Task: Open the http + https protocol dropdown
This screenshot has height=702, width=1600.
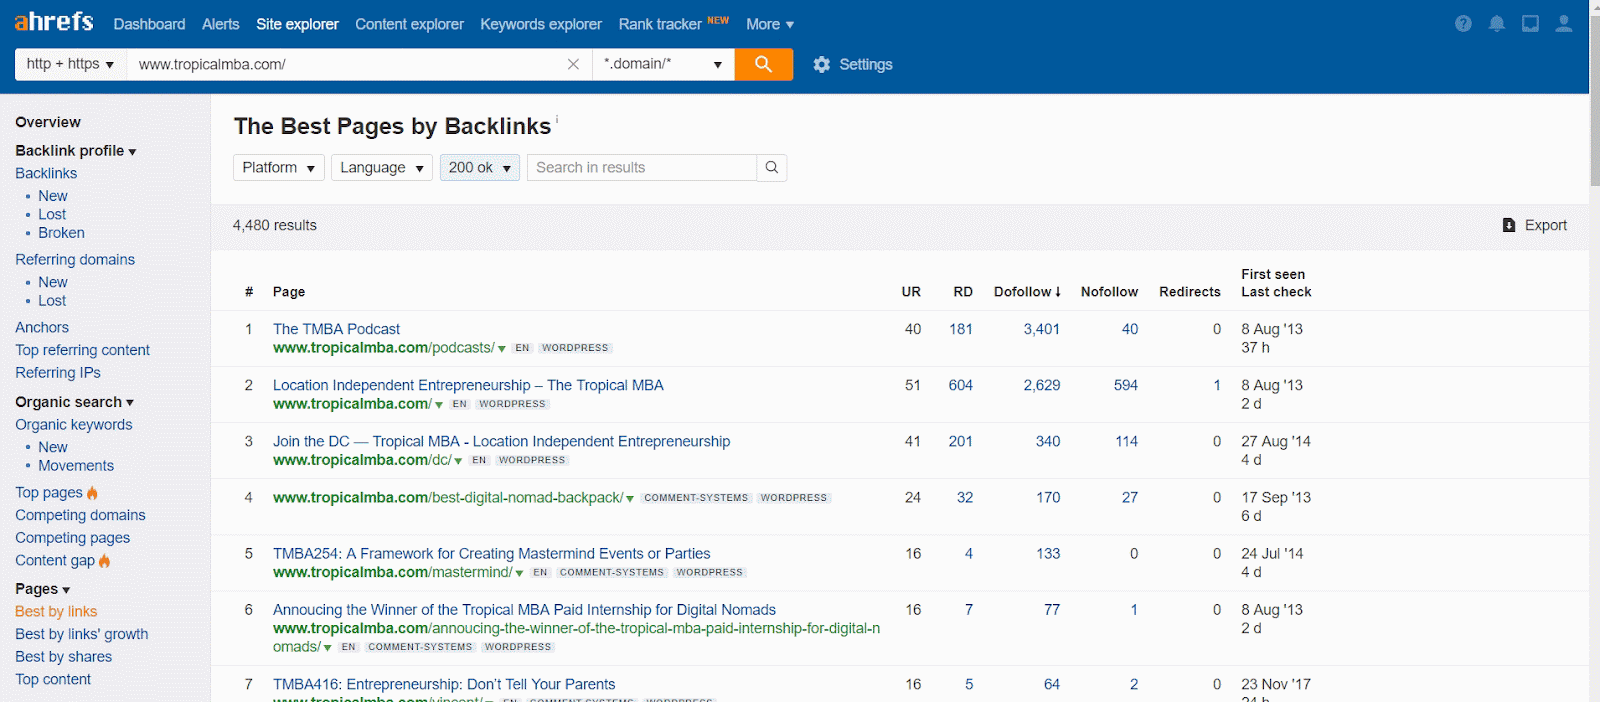Action: coord(70,64)
